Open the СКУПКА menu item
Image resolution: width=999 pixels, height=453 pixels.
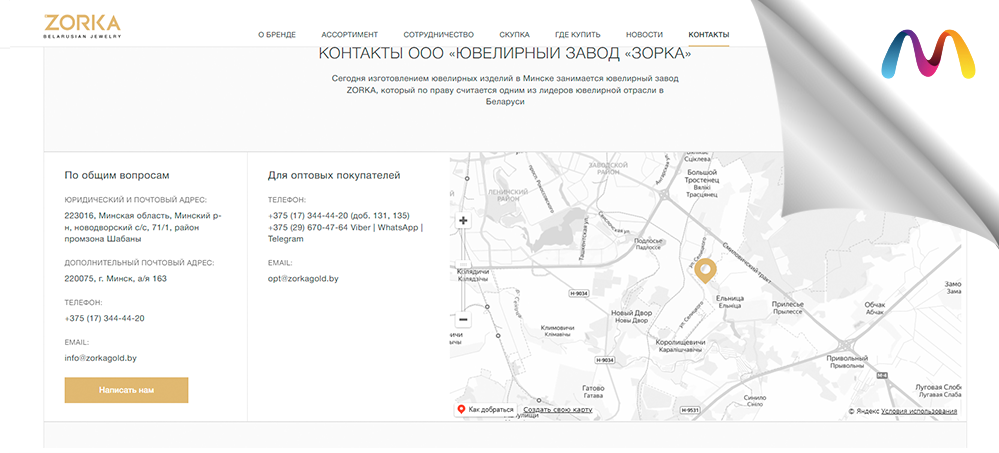514,35
